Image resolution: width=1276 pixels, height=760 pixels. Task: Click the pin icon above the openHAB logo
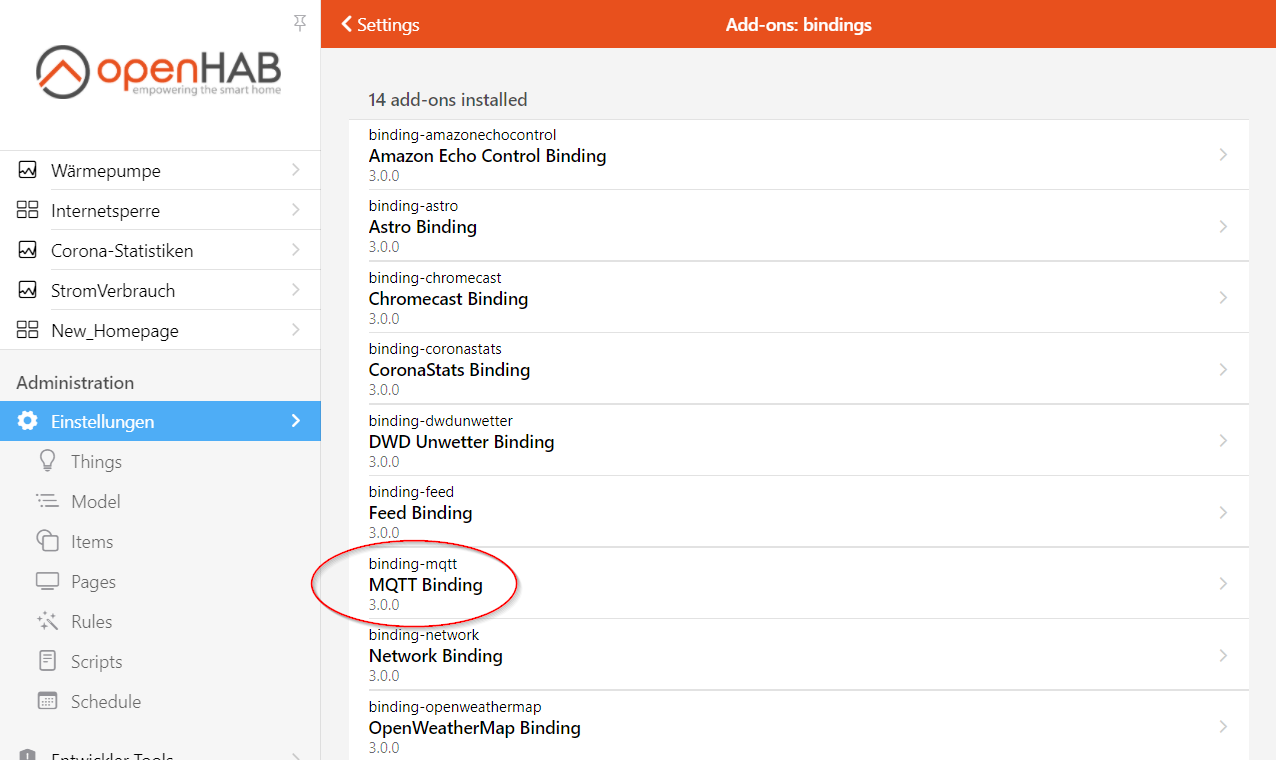[x=299, y=23]
